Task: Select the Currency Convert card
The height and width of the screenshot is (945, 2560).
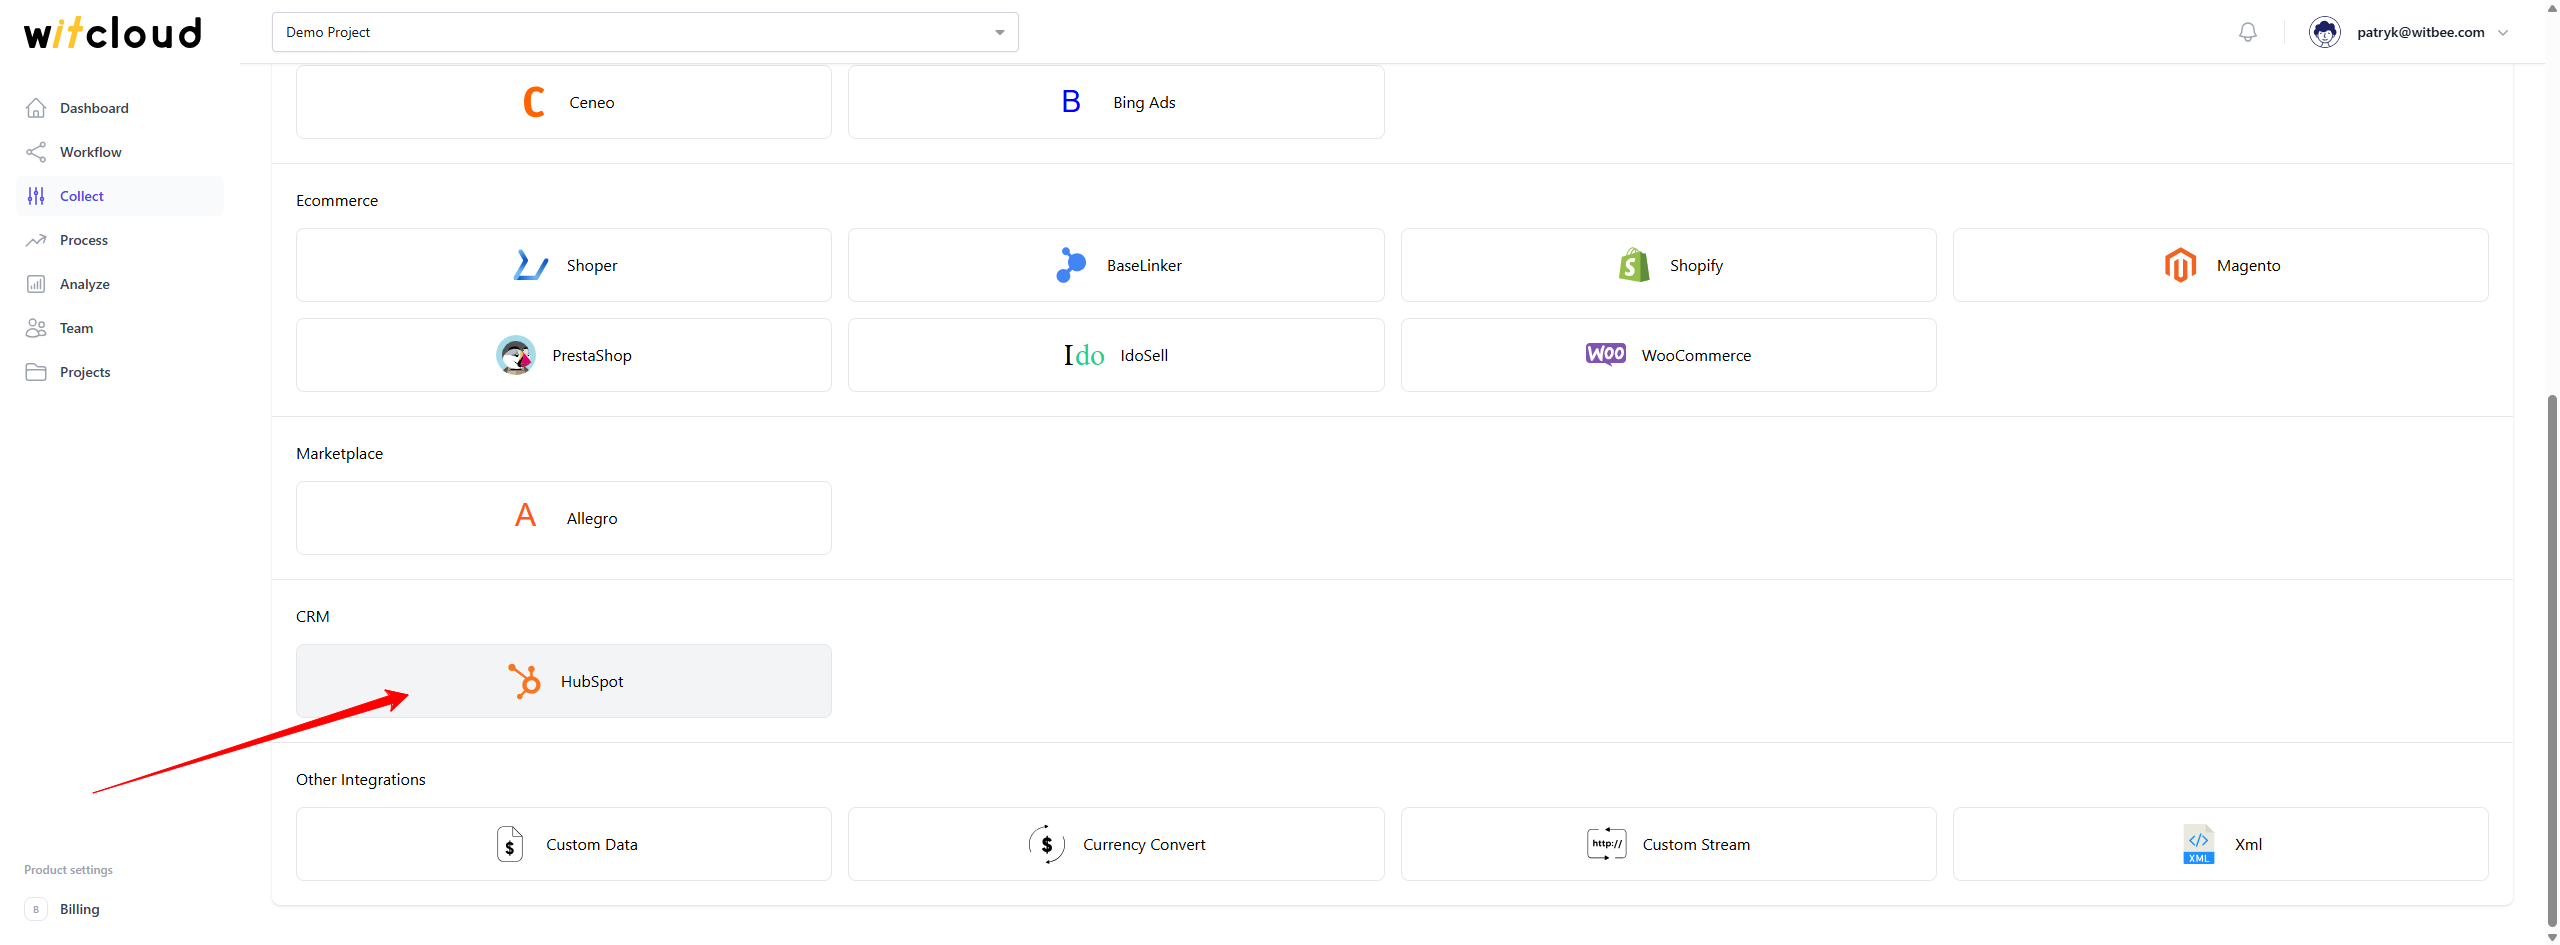Action: tap(1116, 844)
